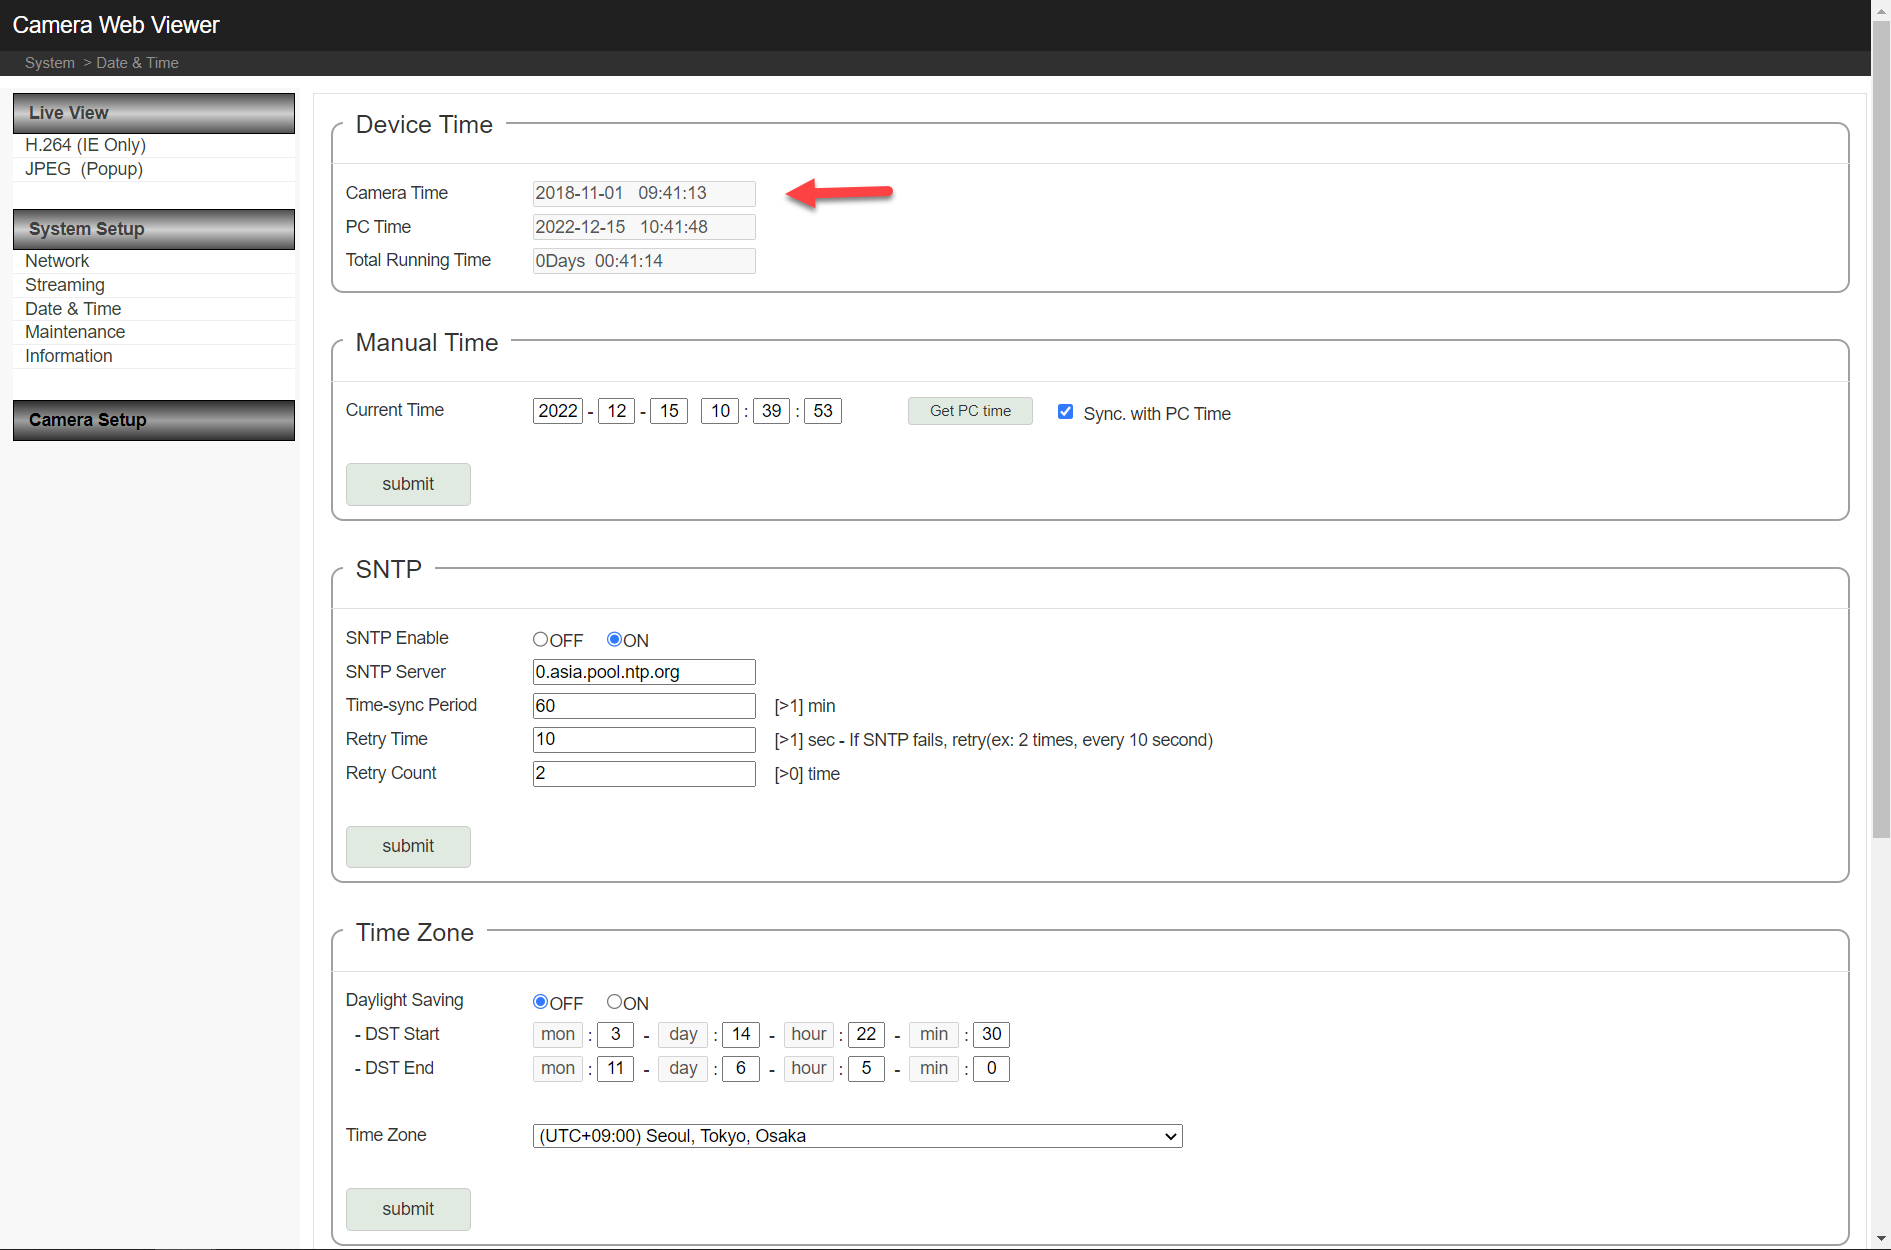
Task: Click the DST End hour field showing 5
Action: click(866, 1068)
